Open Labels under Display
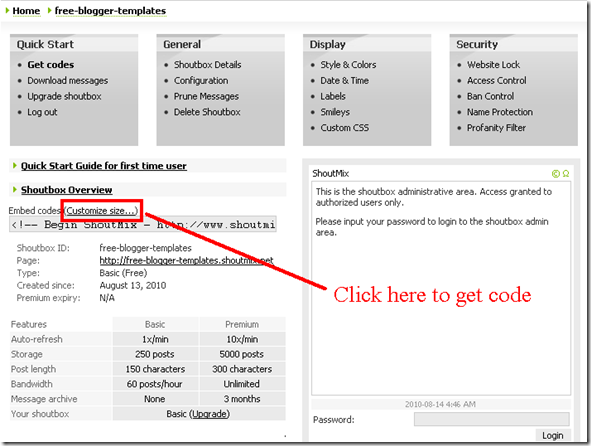Image resolution: width=591 pixels, height=446 pixels. coord(333,97)
